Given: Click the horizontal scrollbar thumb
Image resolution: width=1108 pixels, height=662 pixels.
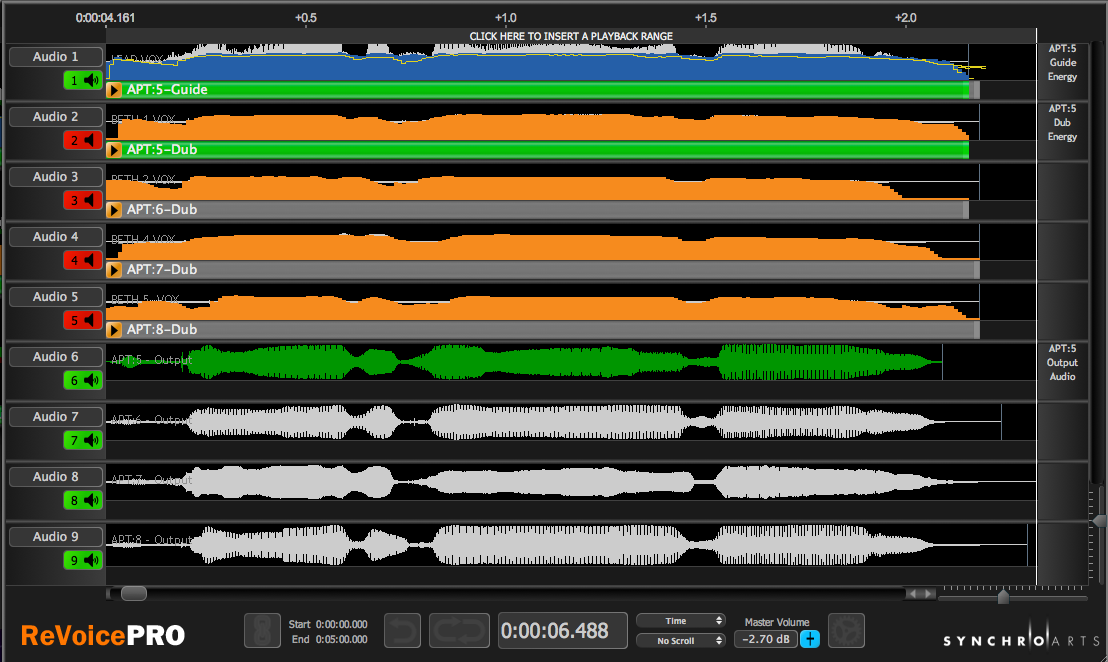Looking at the screenshot, I should tap(133, 594).
